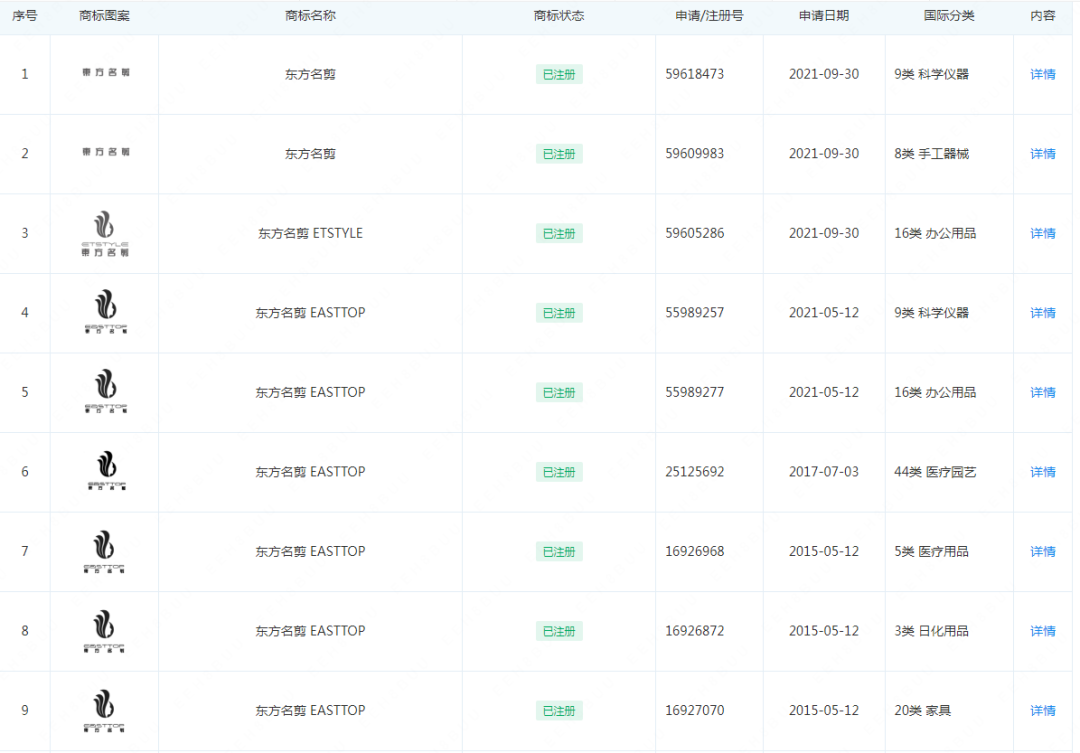
Task: Open 详情 for the 5类 医疗用品 row
Action: (x=1042, y=552)
